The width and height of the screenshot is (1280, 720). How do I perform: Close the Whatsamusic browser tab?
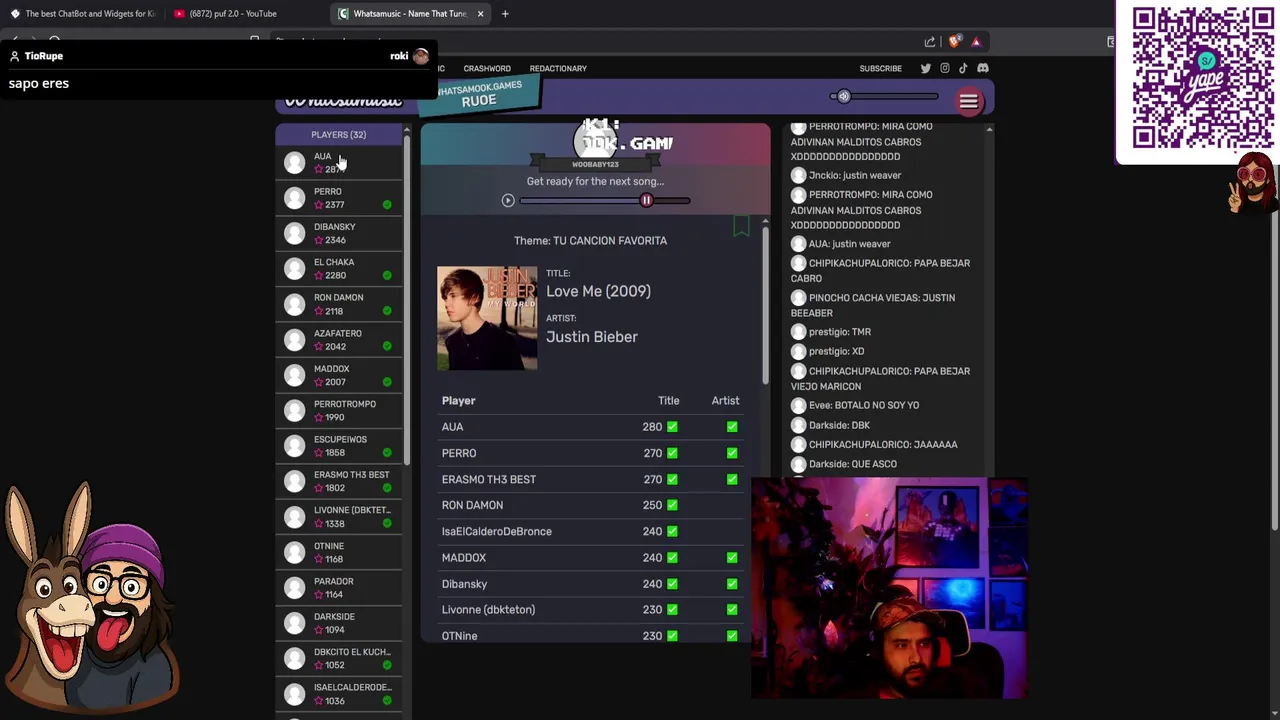(x=480, y=14)
